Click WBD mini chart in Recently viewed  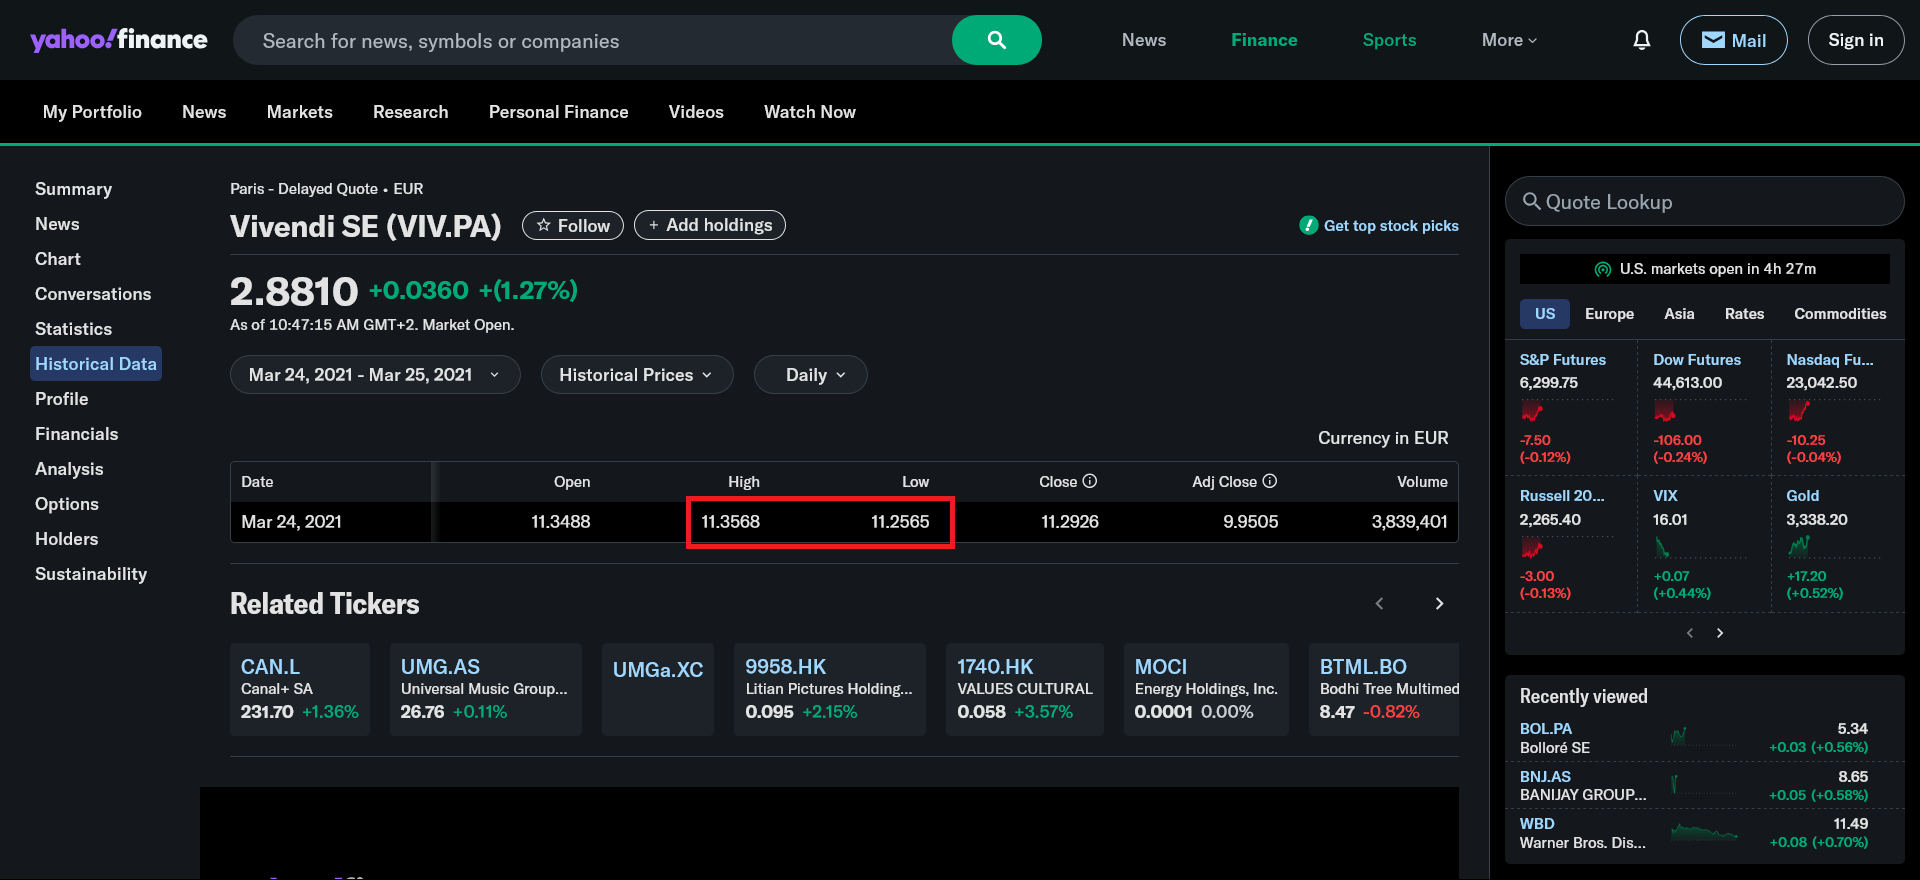[x=1704, y=832]
